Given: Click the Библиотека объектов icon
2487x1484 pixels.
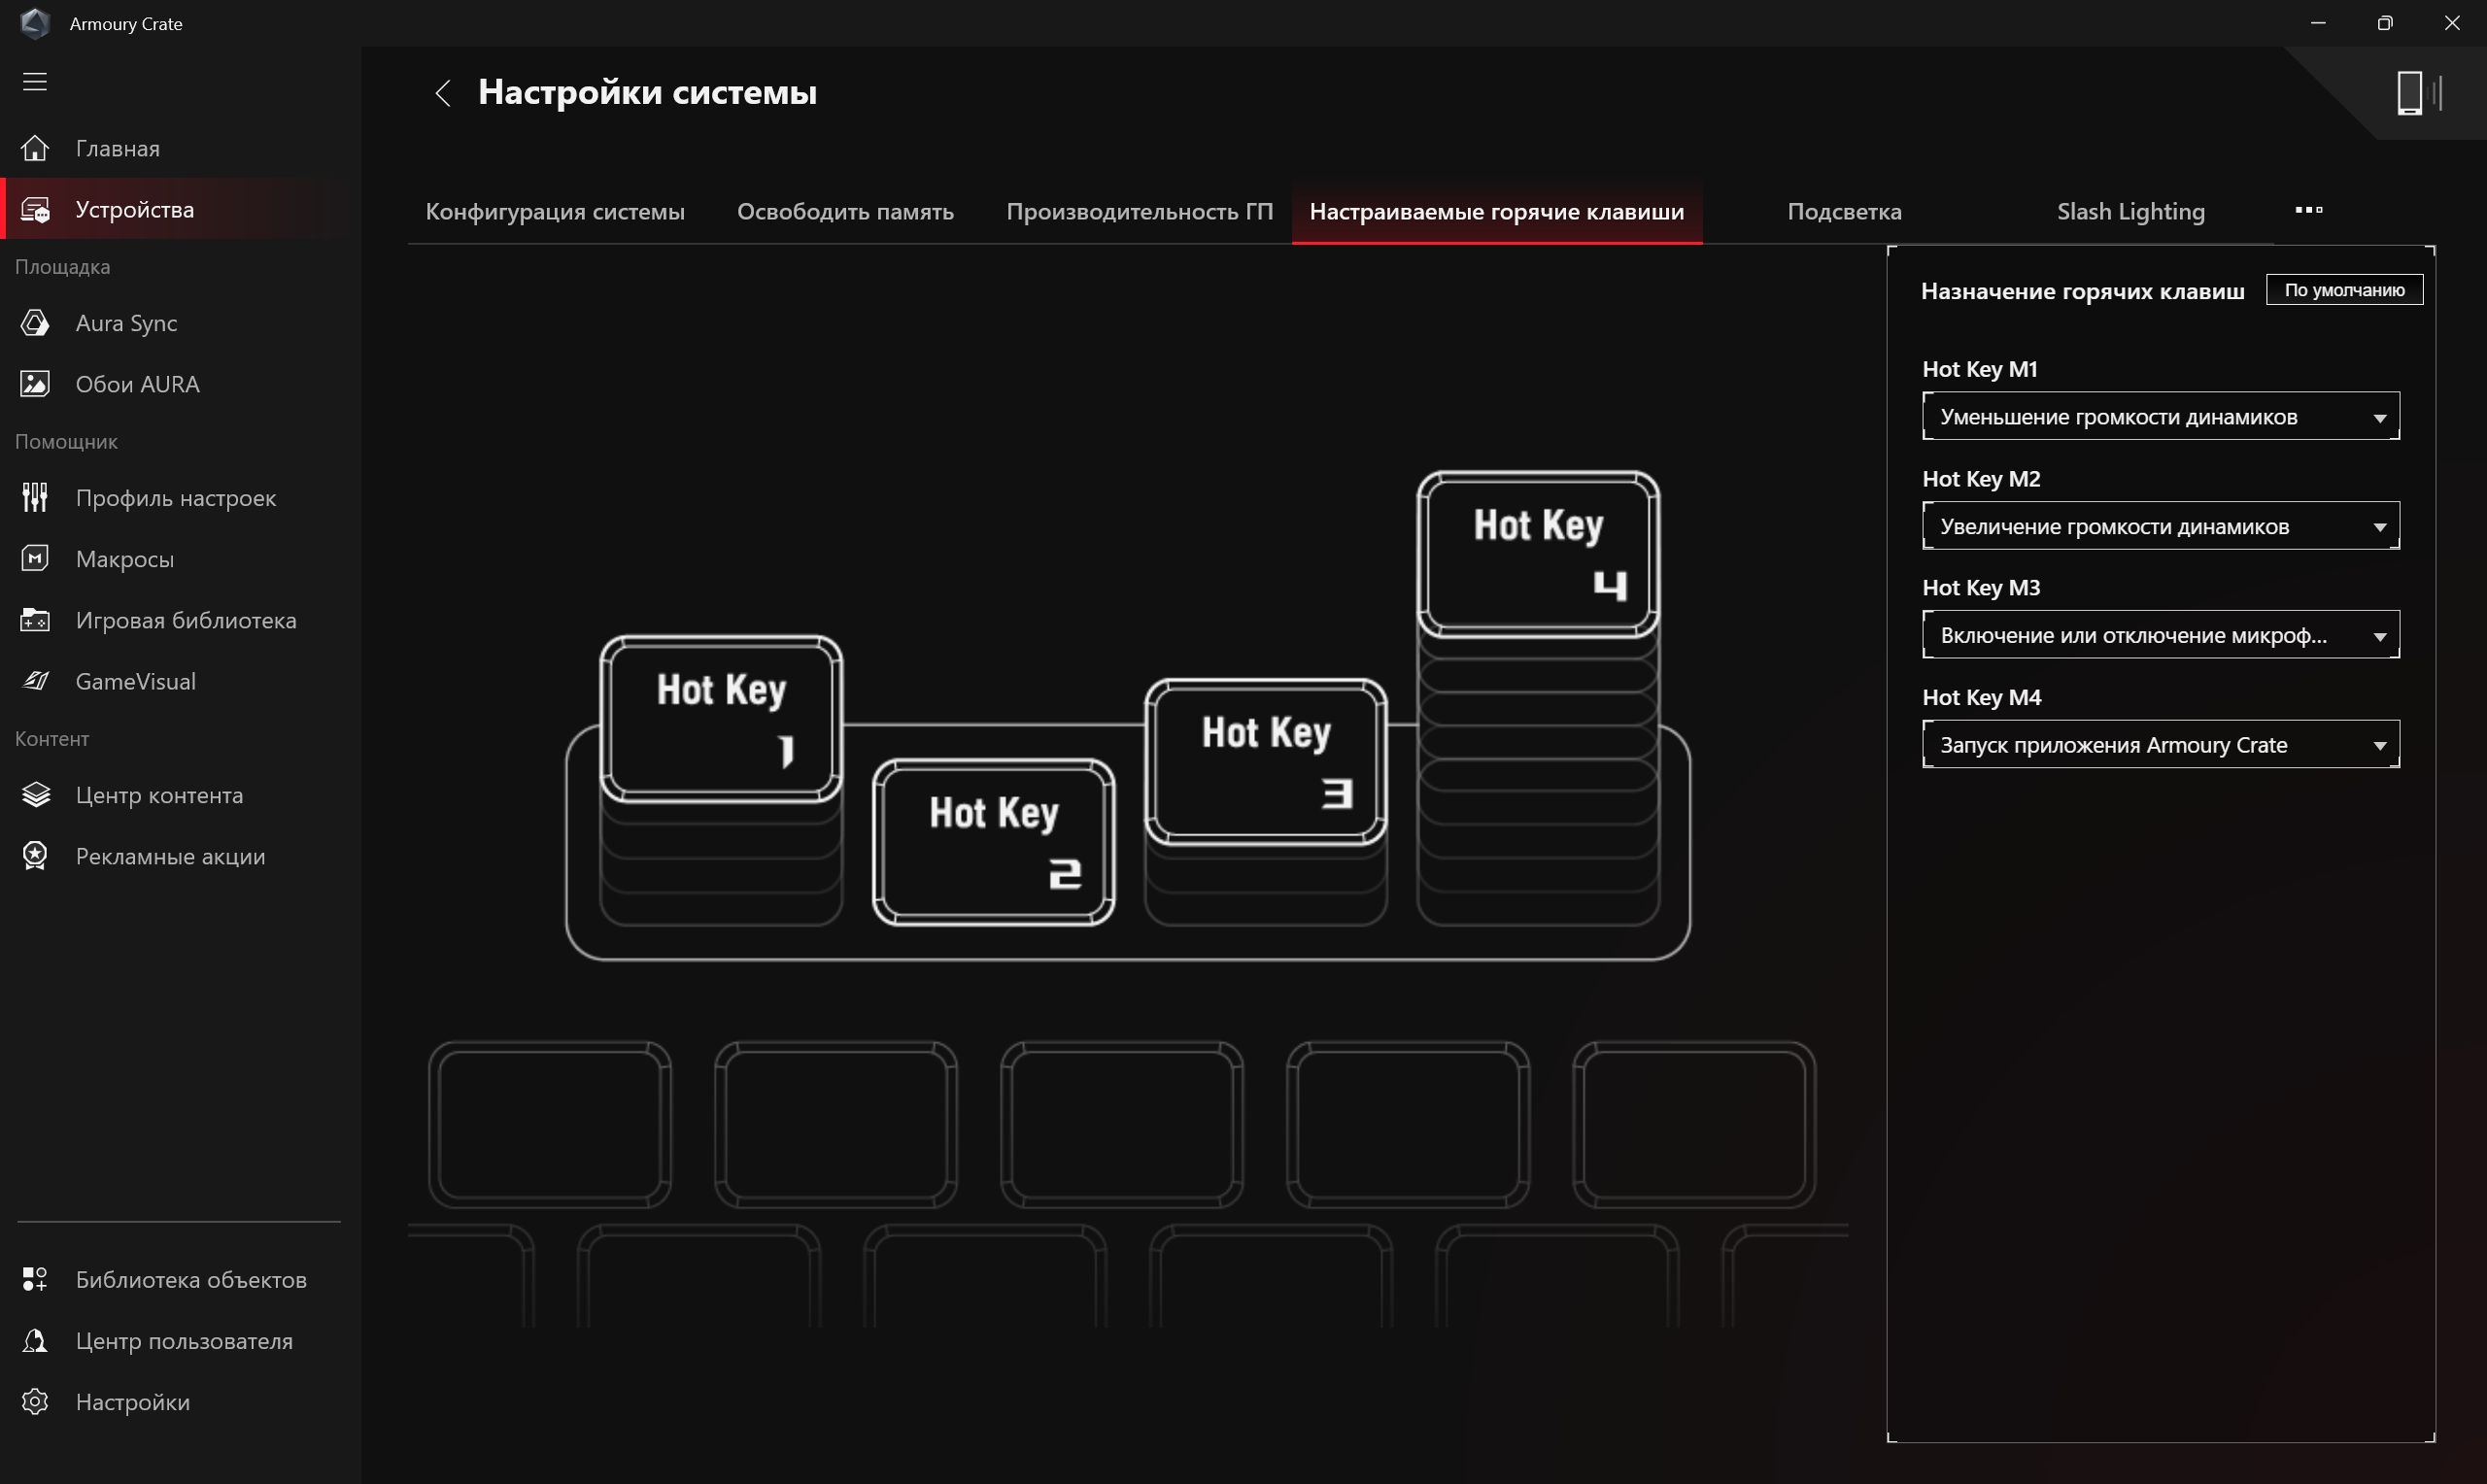Looking at the screenshot, I should [x=35, y=1279].
